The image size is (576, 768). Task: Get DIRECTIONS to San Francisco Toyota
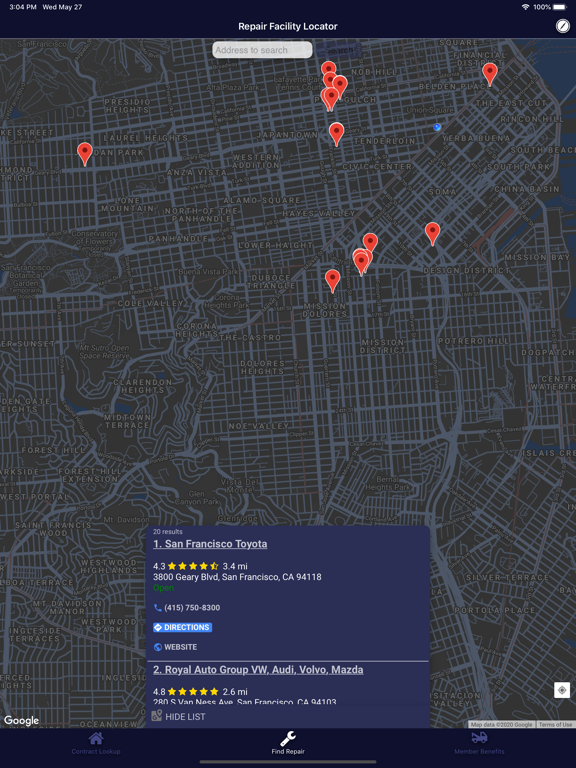pyautogui.click(x=182, y=627)
